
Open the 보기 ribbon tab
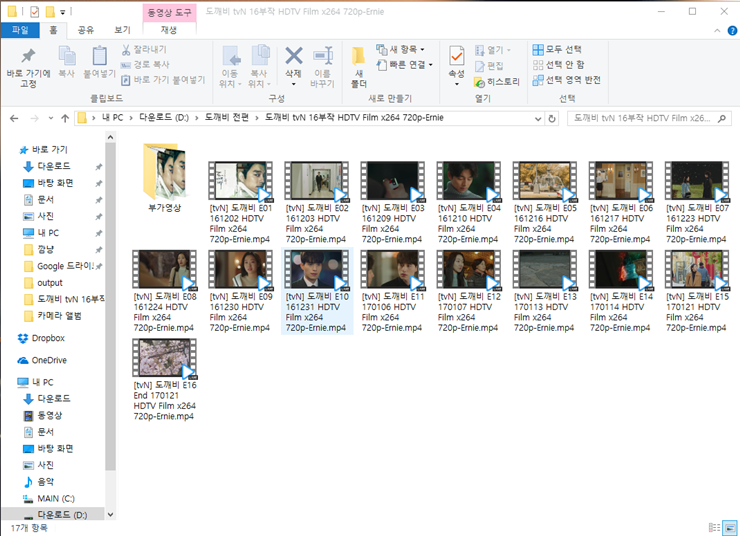pyautogui.click(x=122, y=30)
